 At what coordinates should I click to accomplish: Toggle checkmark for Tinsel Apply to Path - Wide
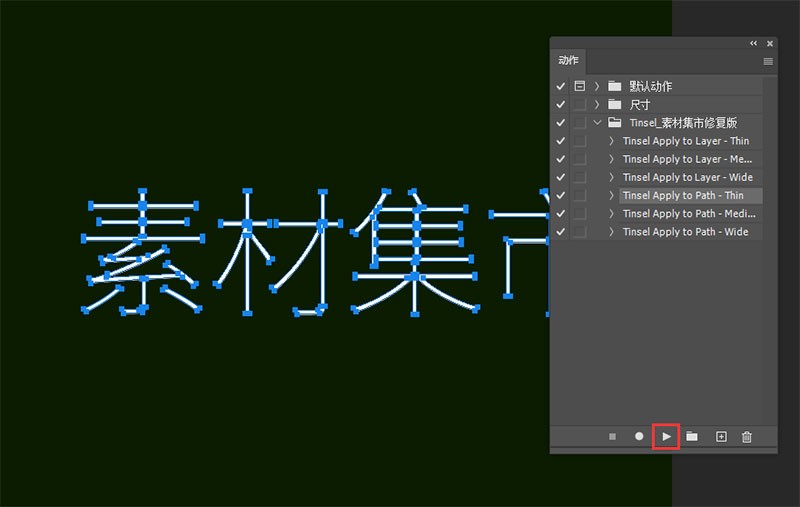click(x=561, y=232)
